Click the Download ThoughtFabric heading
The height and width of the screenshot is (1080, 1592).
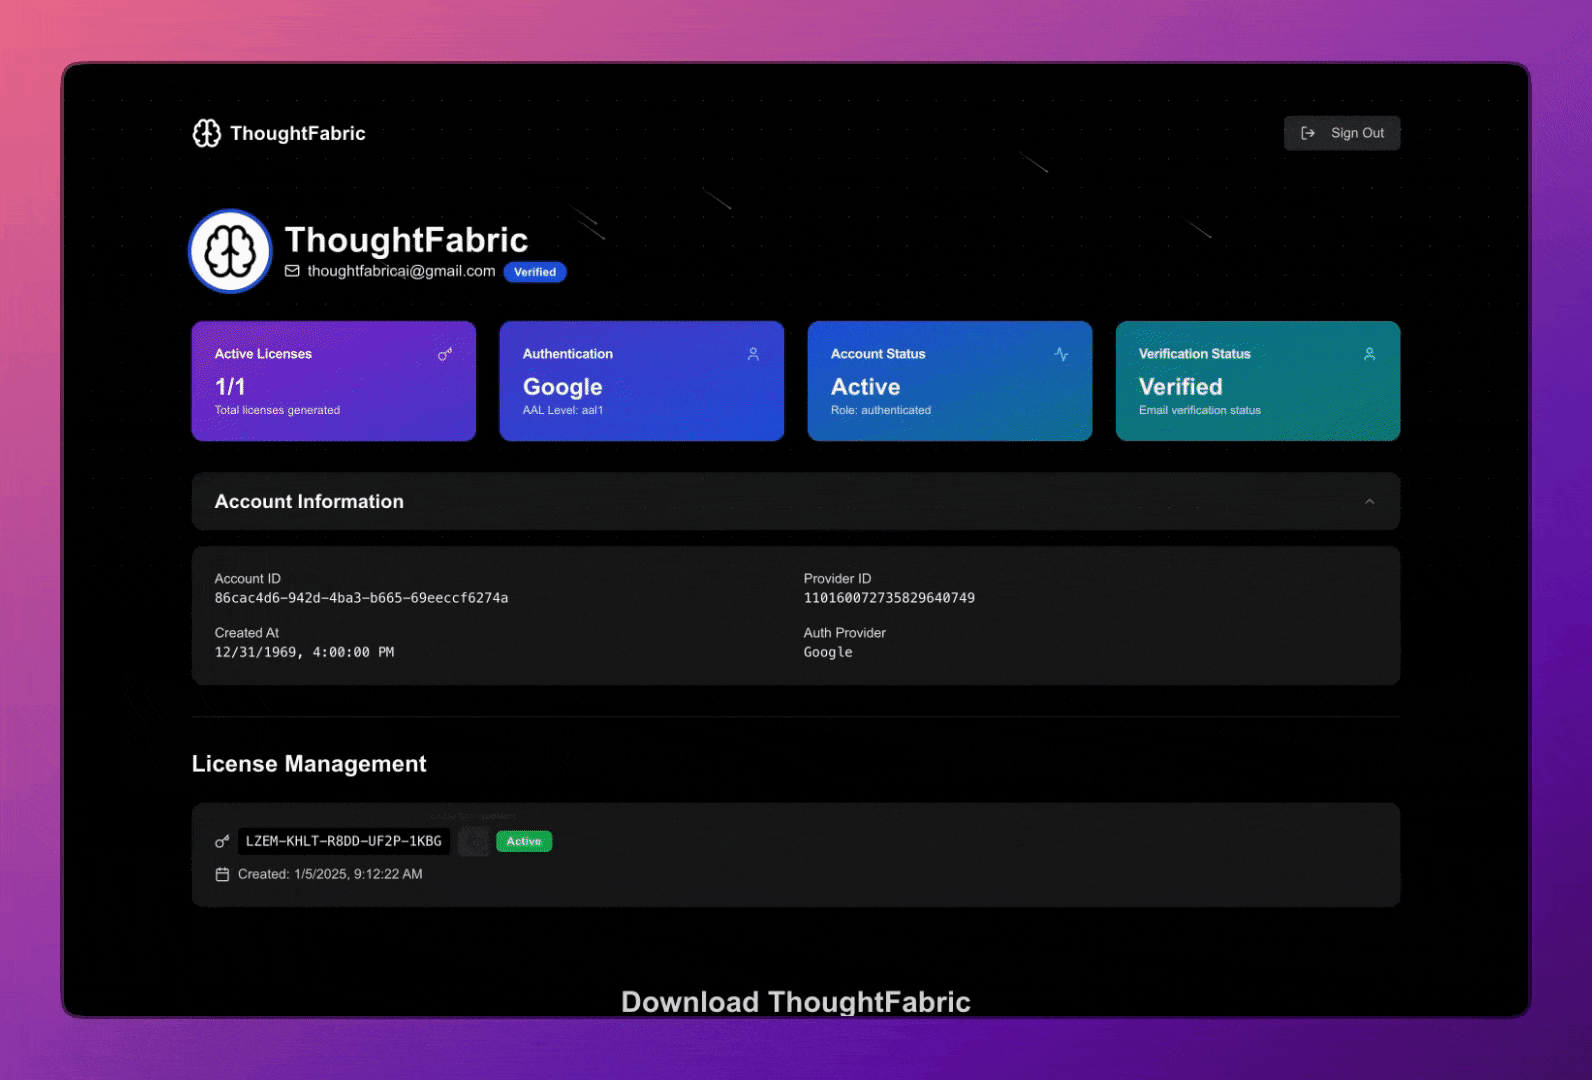pyautogui.click(x=795, y=1001)
